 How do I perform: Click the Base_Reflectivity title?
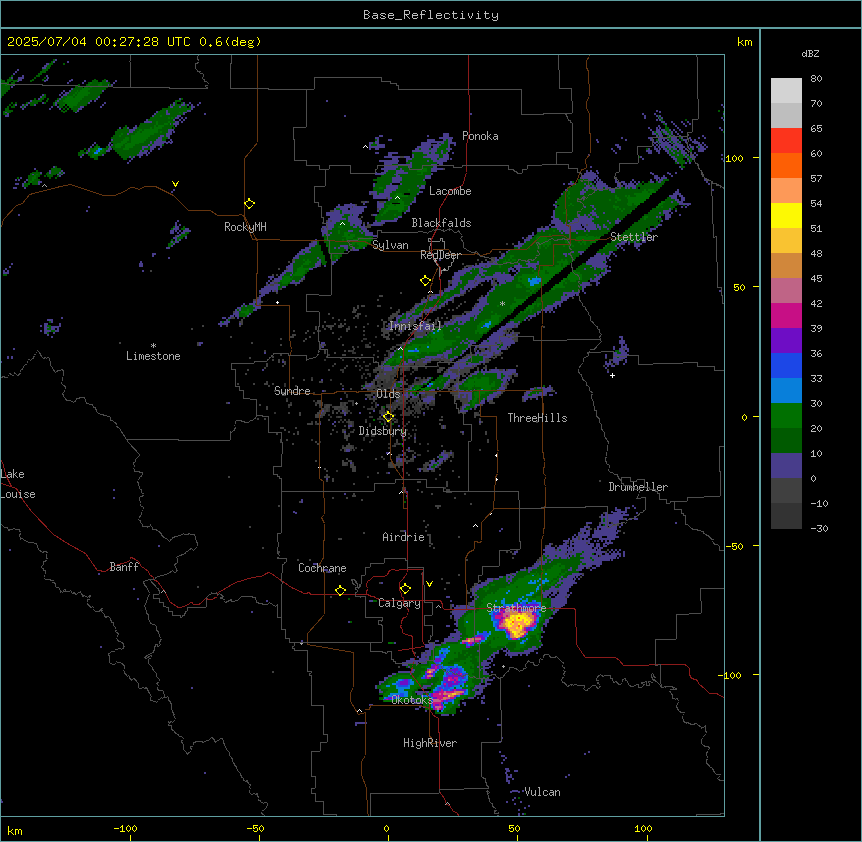click(431, 15)
